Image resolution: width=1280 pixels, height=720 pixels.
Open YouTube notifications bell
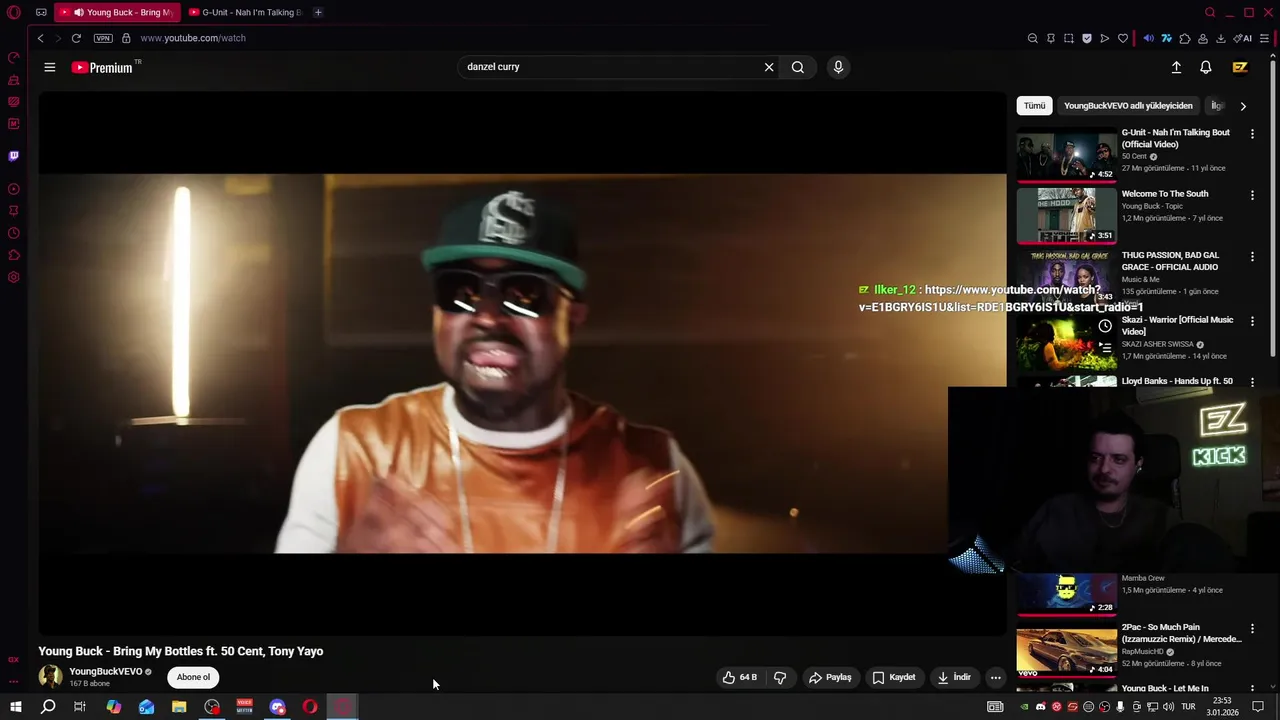[x=1206, y=67]
